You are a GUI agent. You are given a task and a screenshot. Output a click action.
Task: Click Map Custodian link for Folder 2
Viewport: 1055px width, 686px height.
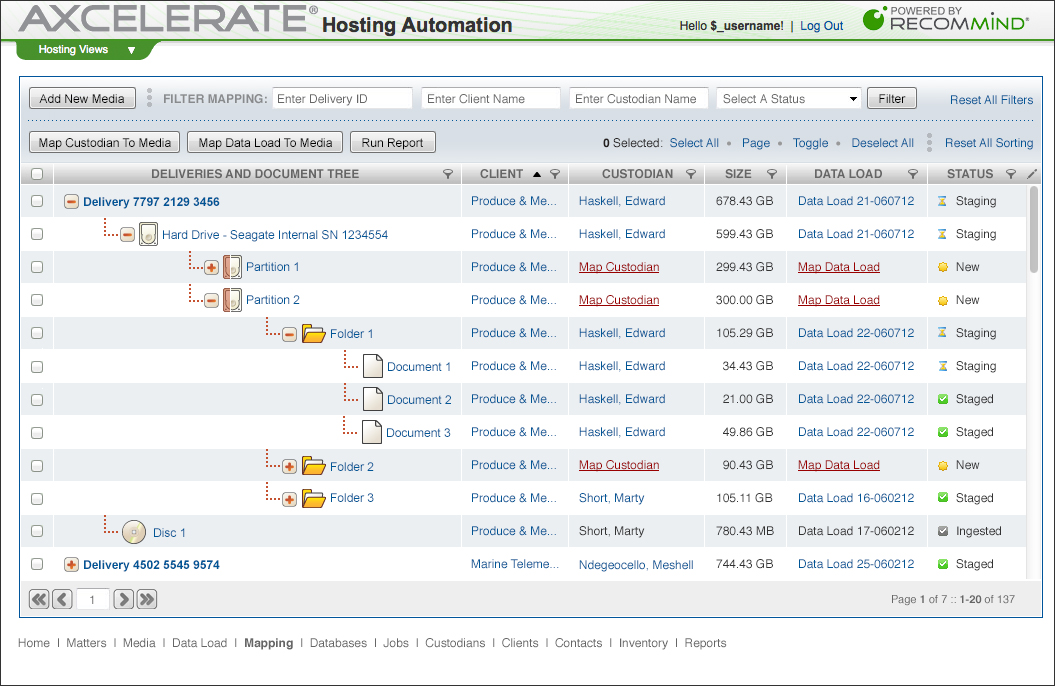619,465
